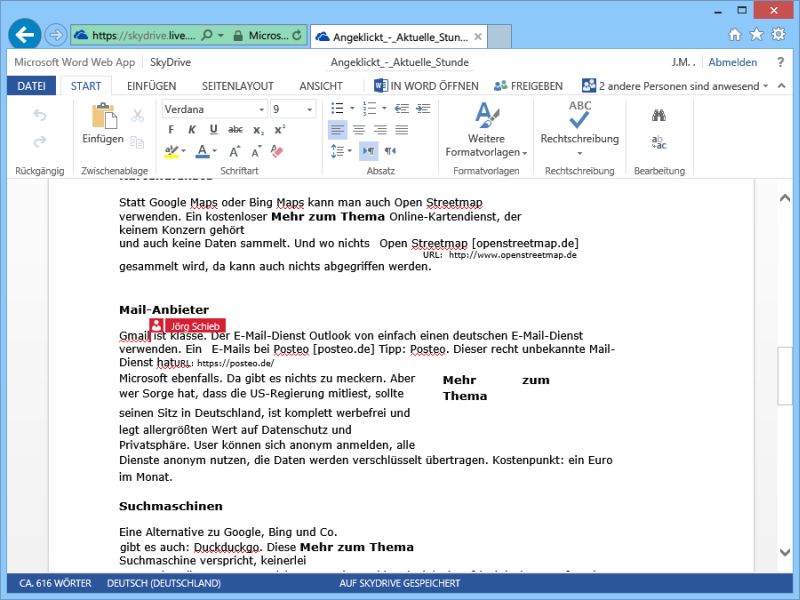Decrease font size with shrink icon
The image size is (800, 600).
tap(256, 152)
